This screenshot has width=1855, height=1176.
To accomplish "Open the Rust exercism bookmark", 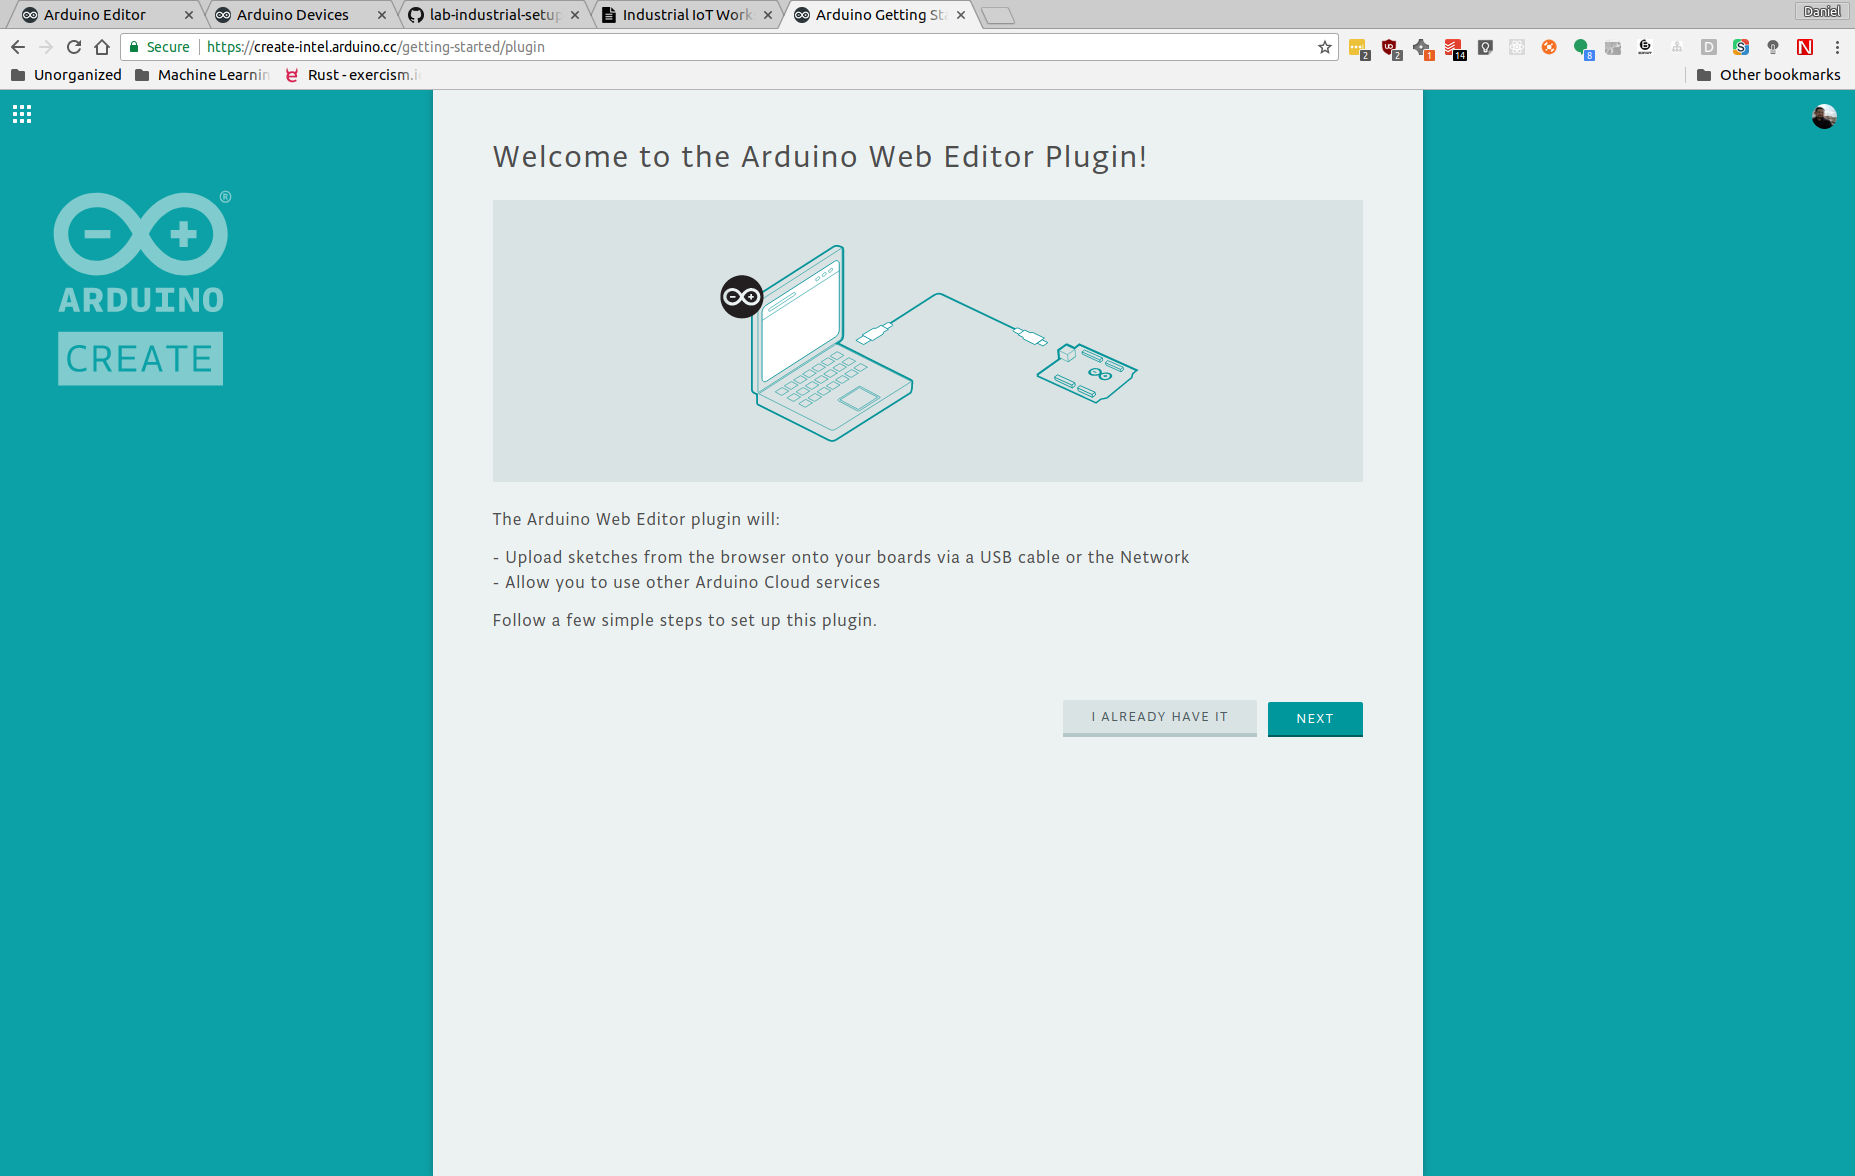I will (x=352, y=75).
